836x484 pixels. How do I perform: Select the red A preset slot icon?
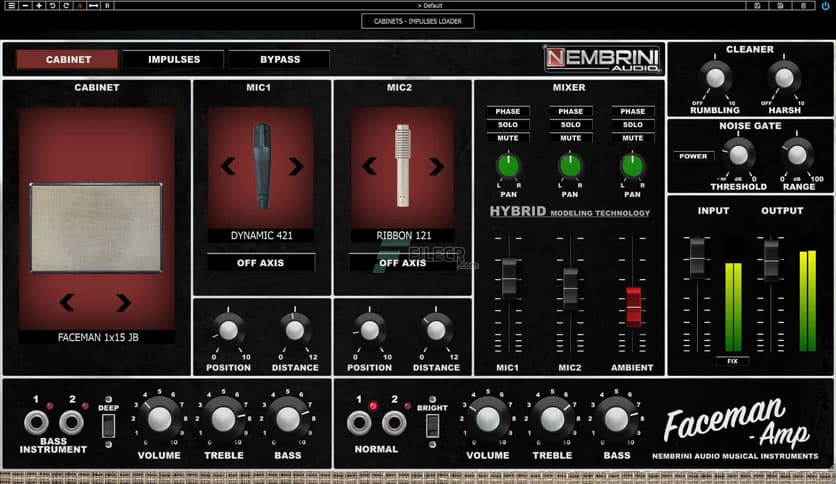coord(80,5)
